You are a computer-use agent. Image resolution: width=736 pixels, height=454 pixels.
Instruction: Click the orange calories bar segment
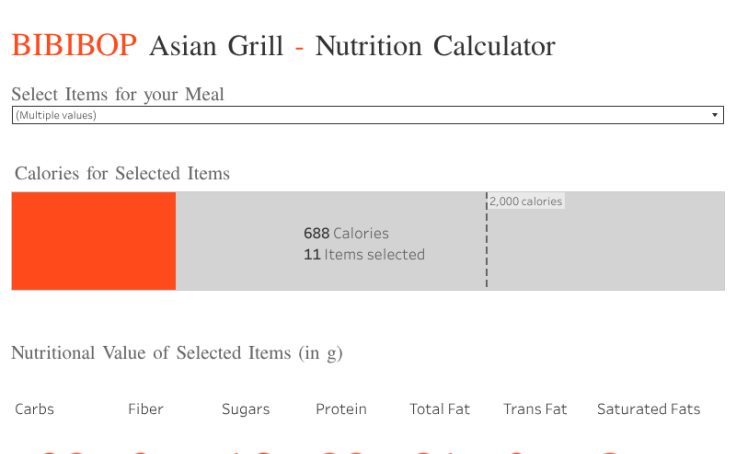tap(94, 241)
